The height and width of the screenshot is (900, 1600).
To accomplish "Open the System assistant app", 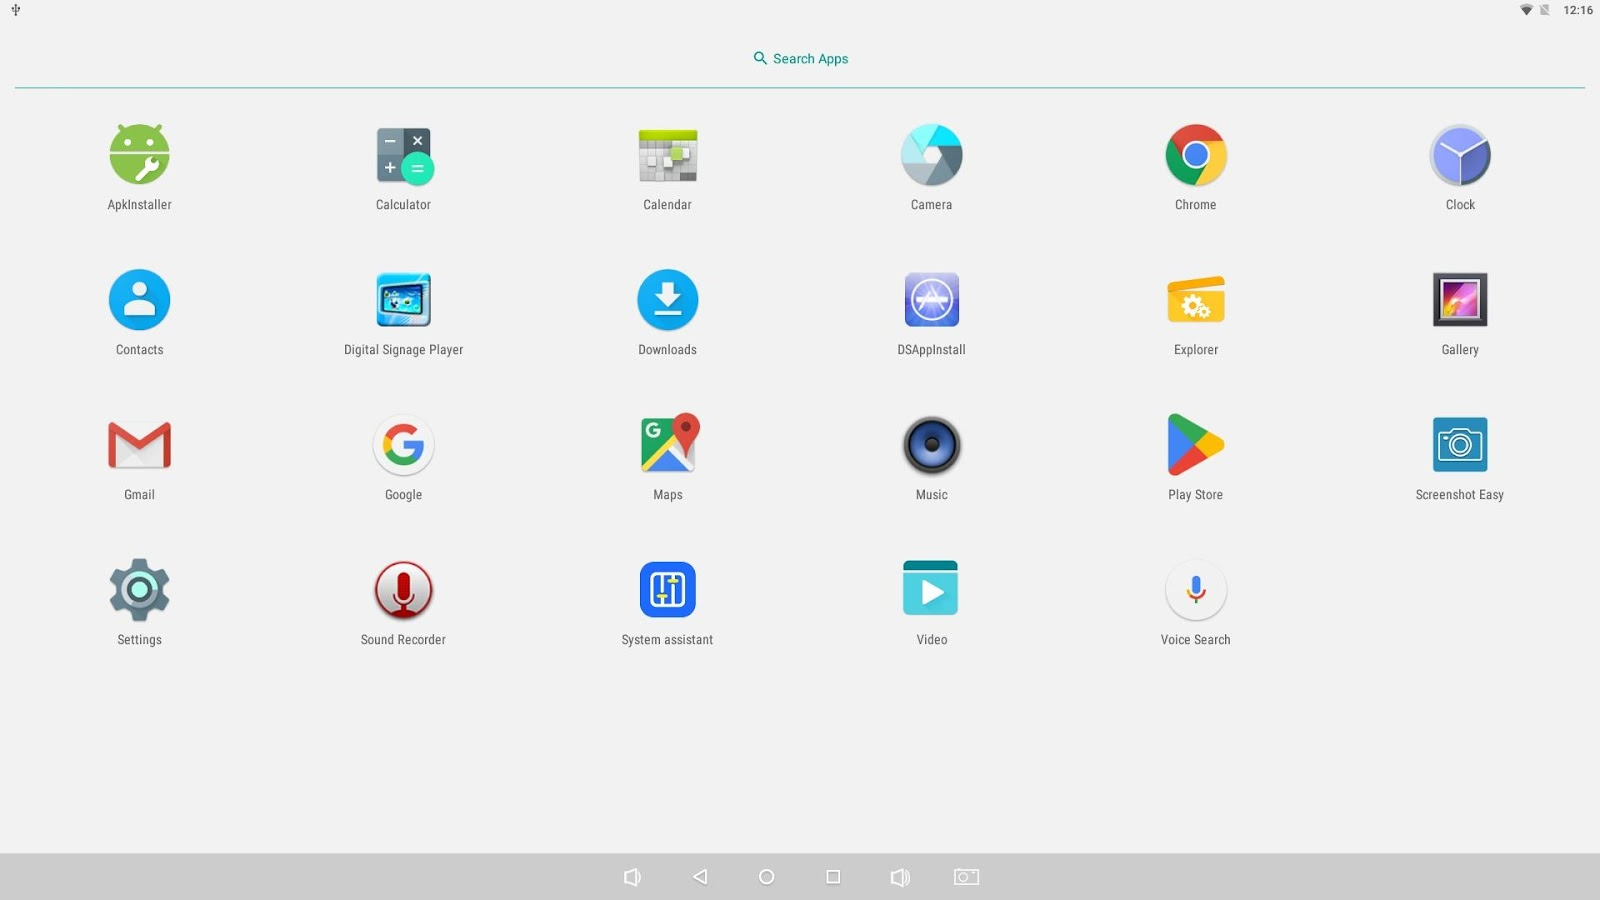I will tap(667, 590).
